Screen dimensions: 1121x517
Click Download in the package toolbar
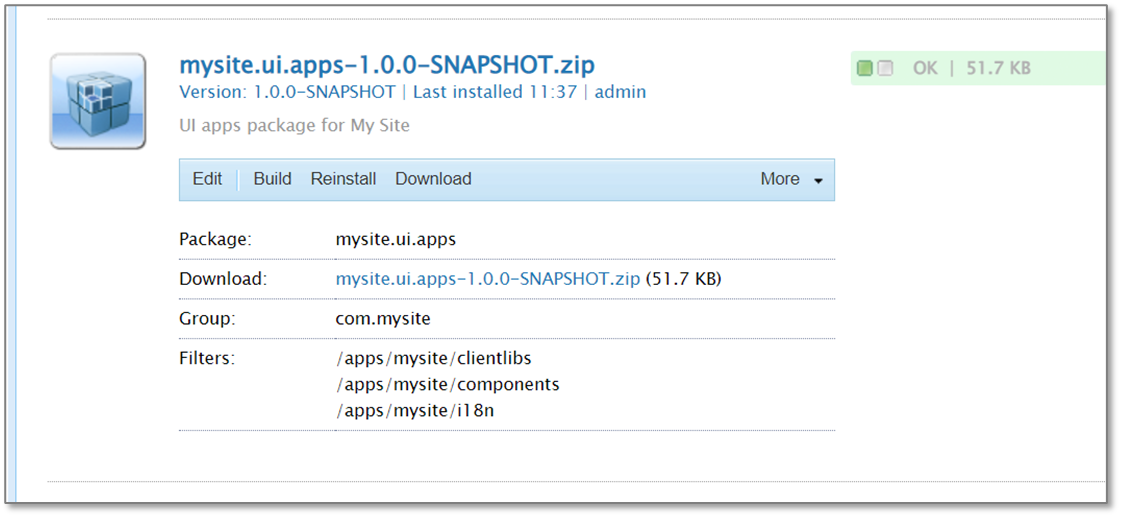coord(433,179)
